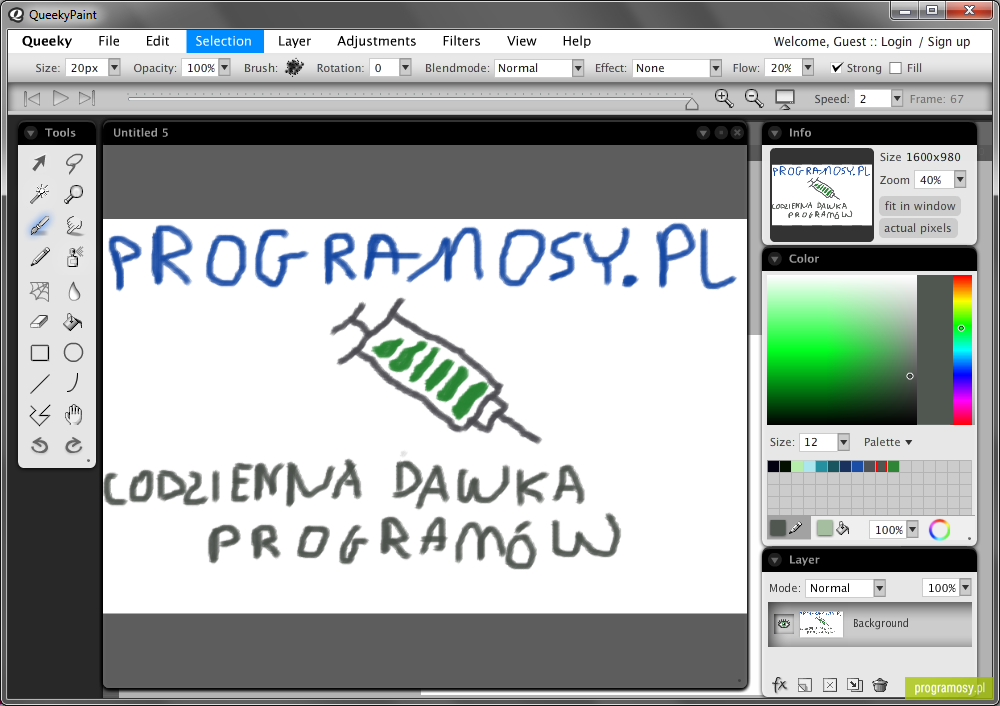Activate the Smudge finger tool
Image resolution: width=1000 pixels, height=706 pixels.
[x=73, y=225]
